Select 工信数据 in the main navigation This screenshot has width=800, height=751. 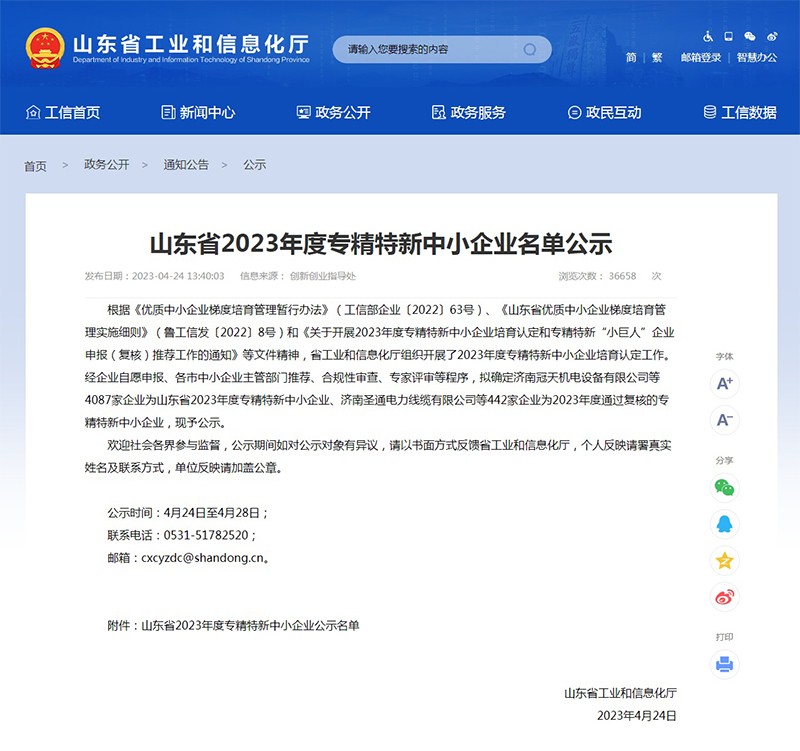click(739, 112)
